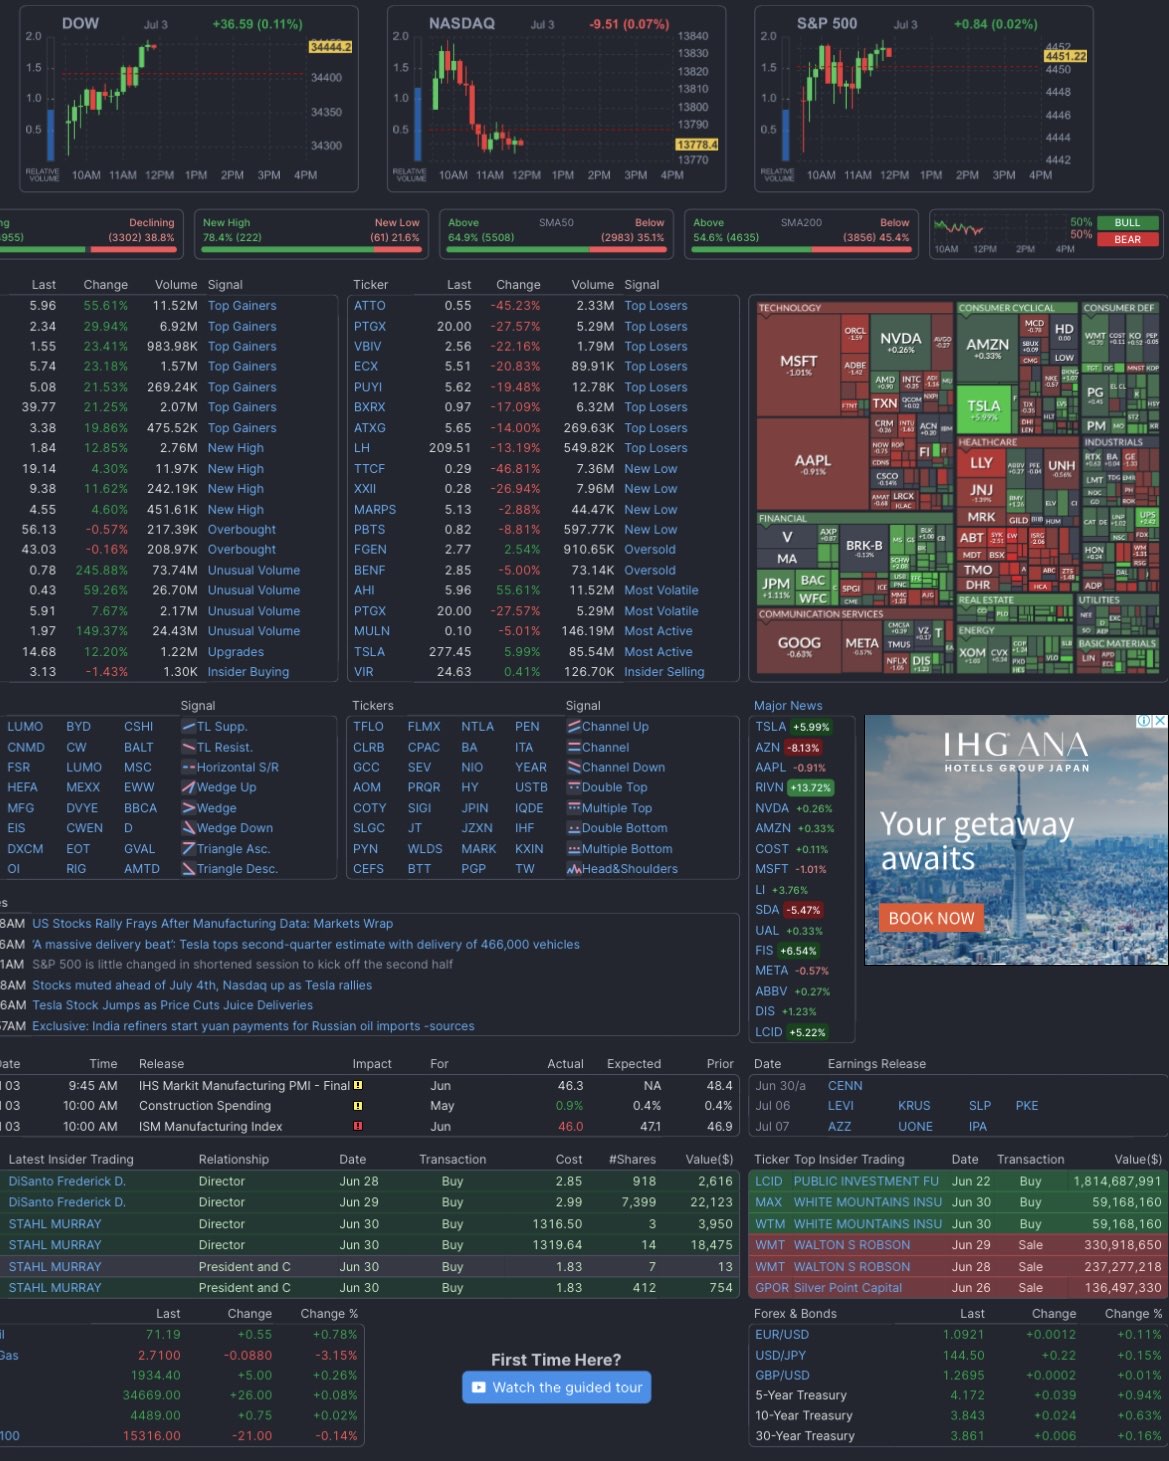Viewport: 1169px width, 1461px height.
Task: Click the Horizontal S/R pattern icon
Action: (188, 767)
